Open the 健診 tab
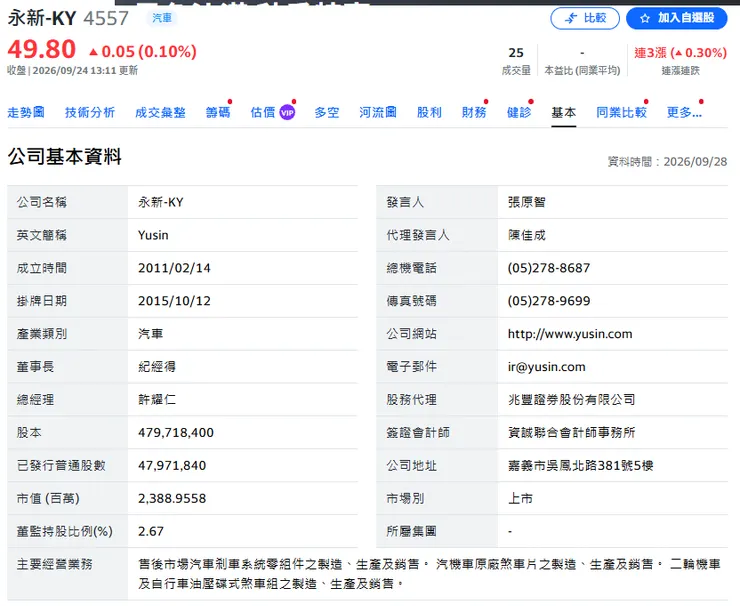 tap(519, 112)
